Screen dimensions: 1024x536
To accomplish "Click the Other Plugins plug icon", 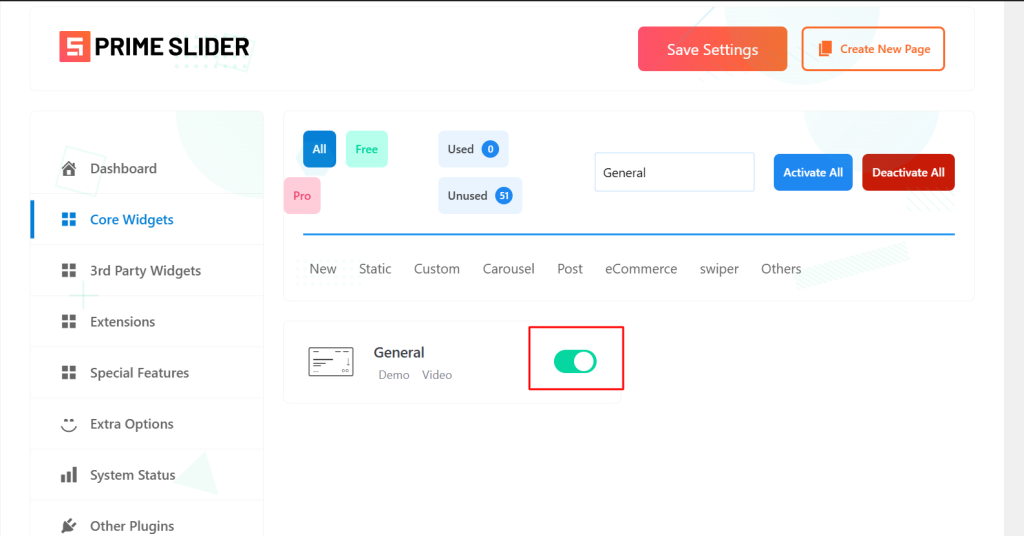I will click(x=69, y=526).
